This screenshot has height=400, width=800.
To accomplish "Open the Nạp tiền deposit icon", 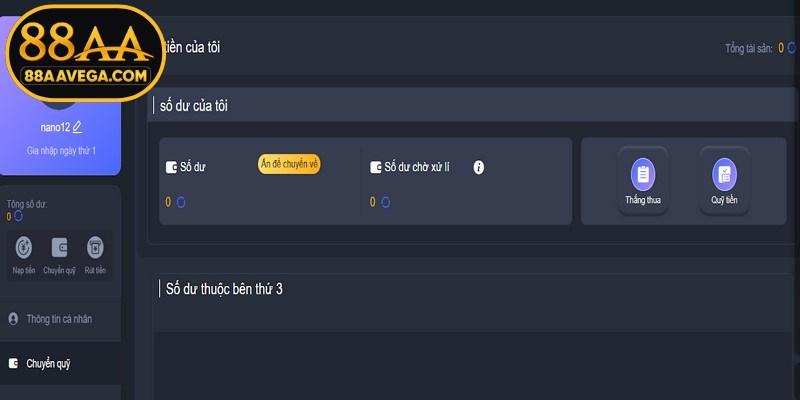I will [x=24, y=248].
